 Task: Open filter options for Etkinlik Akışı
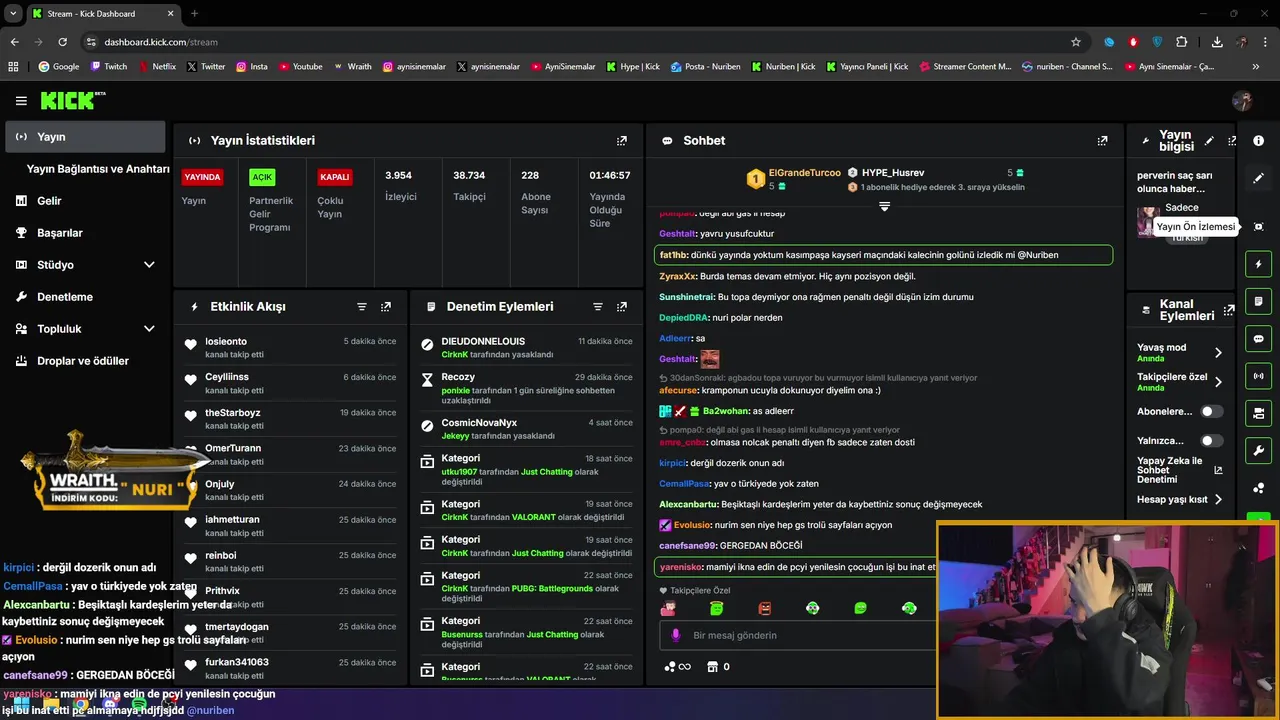coord(362,307)
